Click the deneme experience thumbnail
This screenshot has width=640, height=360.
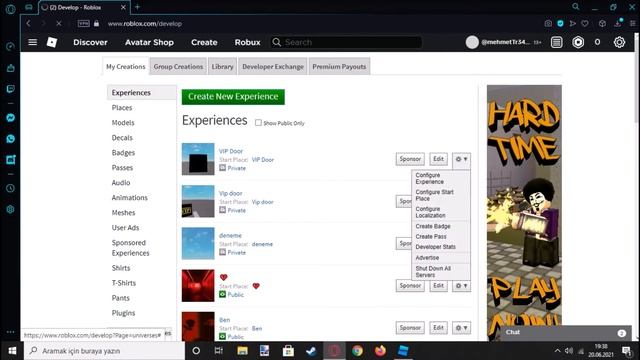(198, 243)
